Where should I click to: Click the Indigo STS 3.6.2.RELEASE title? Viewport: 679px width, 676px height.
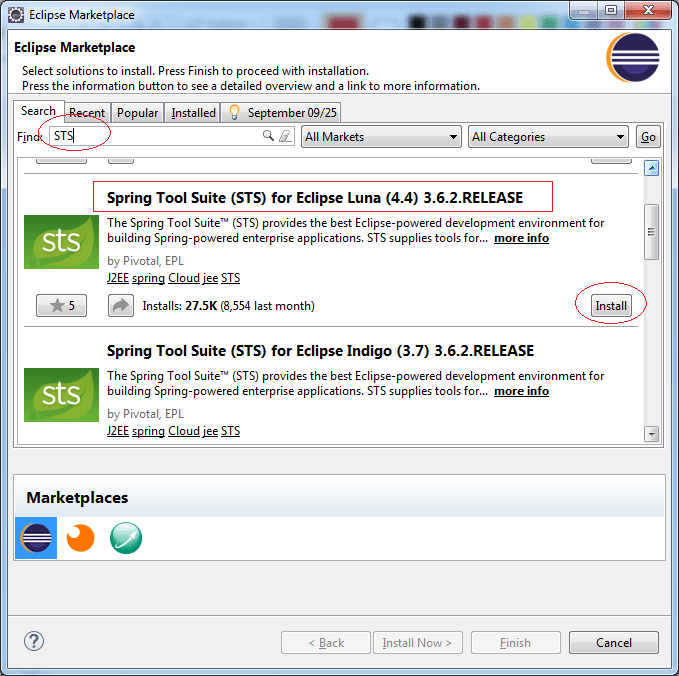pos(320,350)
